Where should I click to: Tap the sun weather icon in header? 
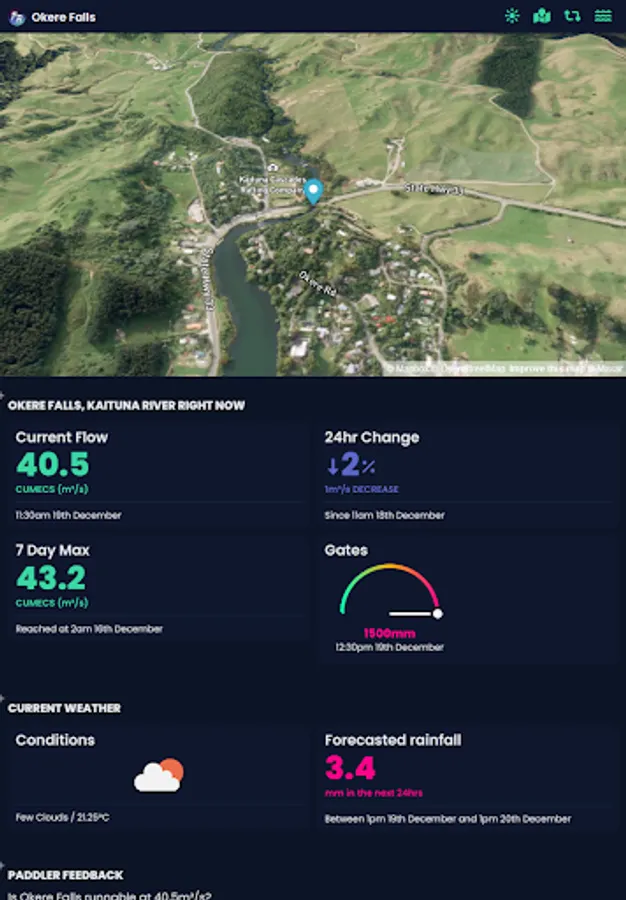512,16
